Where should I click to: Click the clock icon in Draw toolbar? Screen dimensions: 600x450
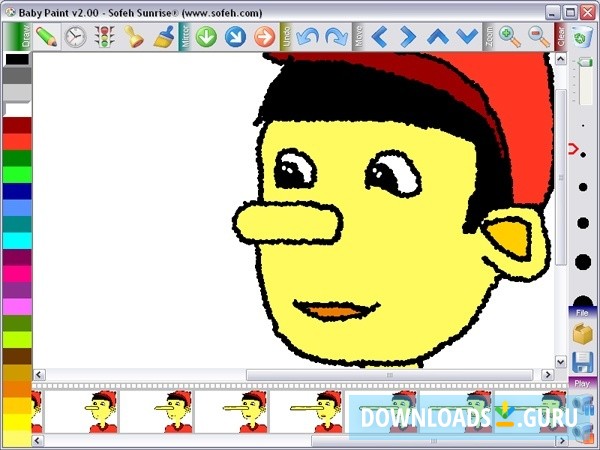tap(75, 37)
